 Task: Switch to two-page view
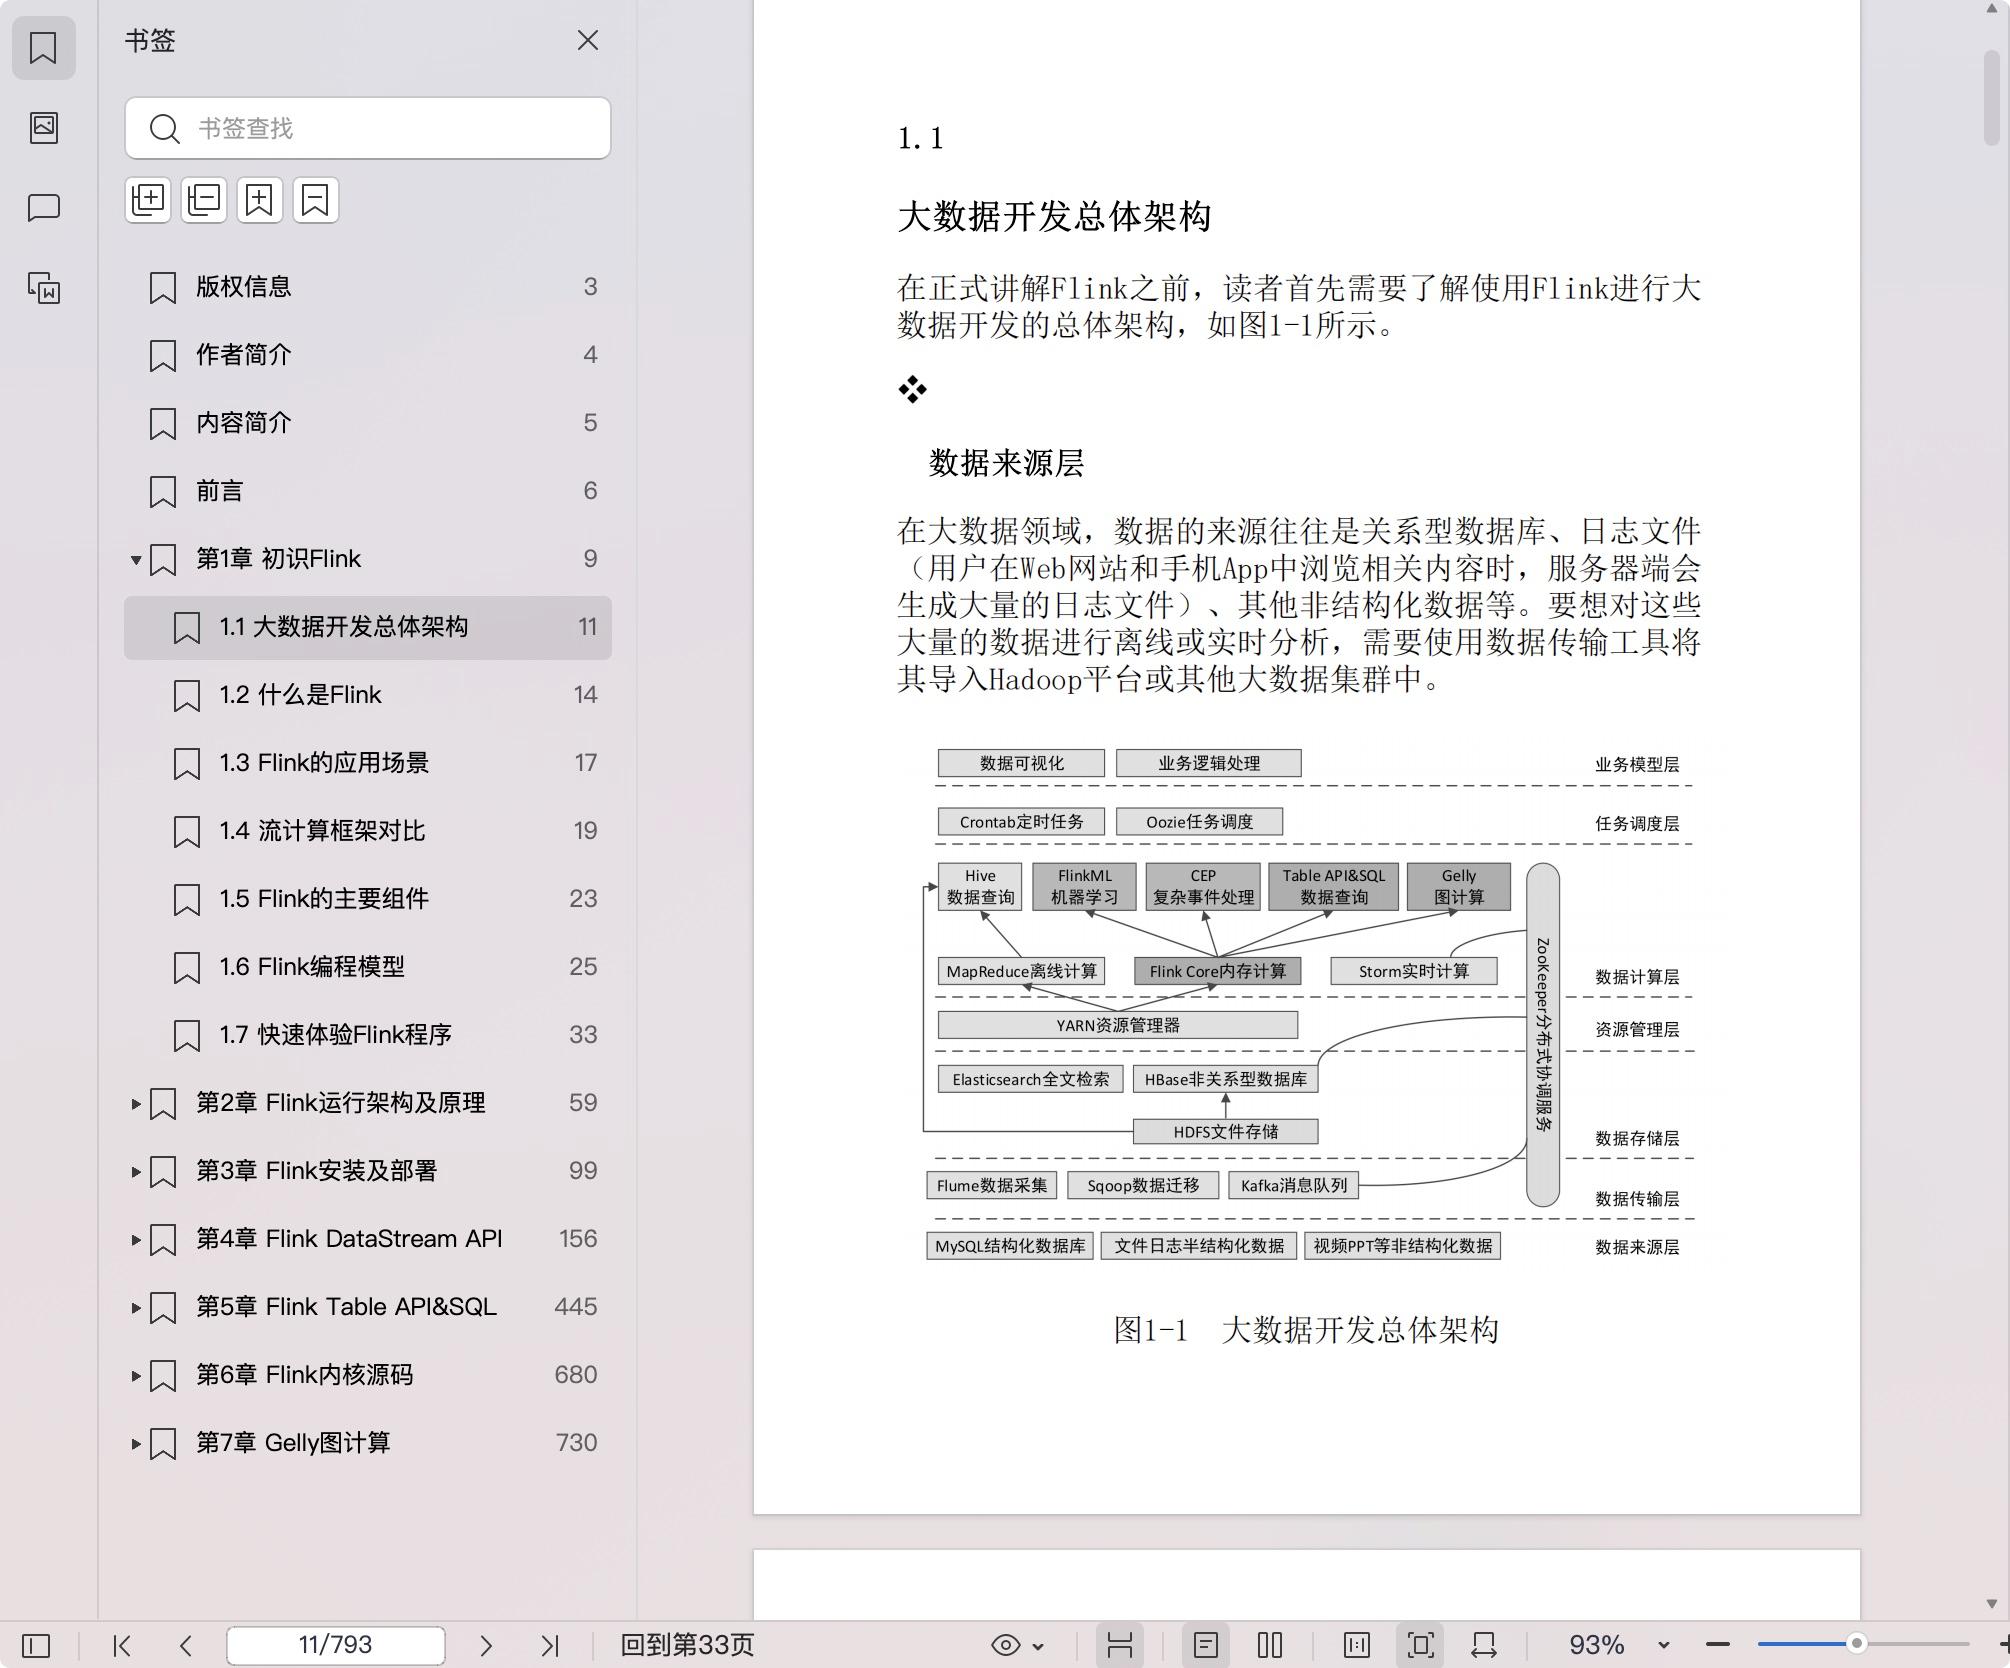pos(1270,1645)
